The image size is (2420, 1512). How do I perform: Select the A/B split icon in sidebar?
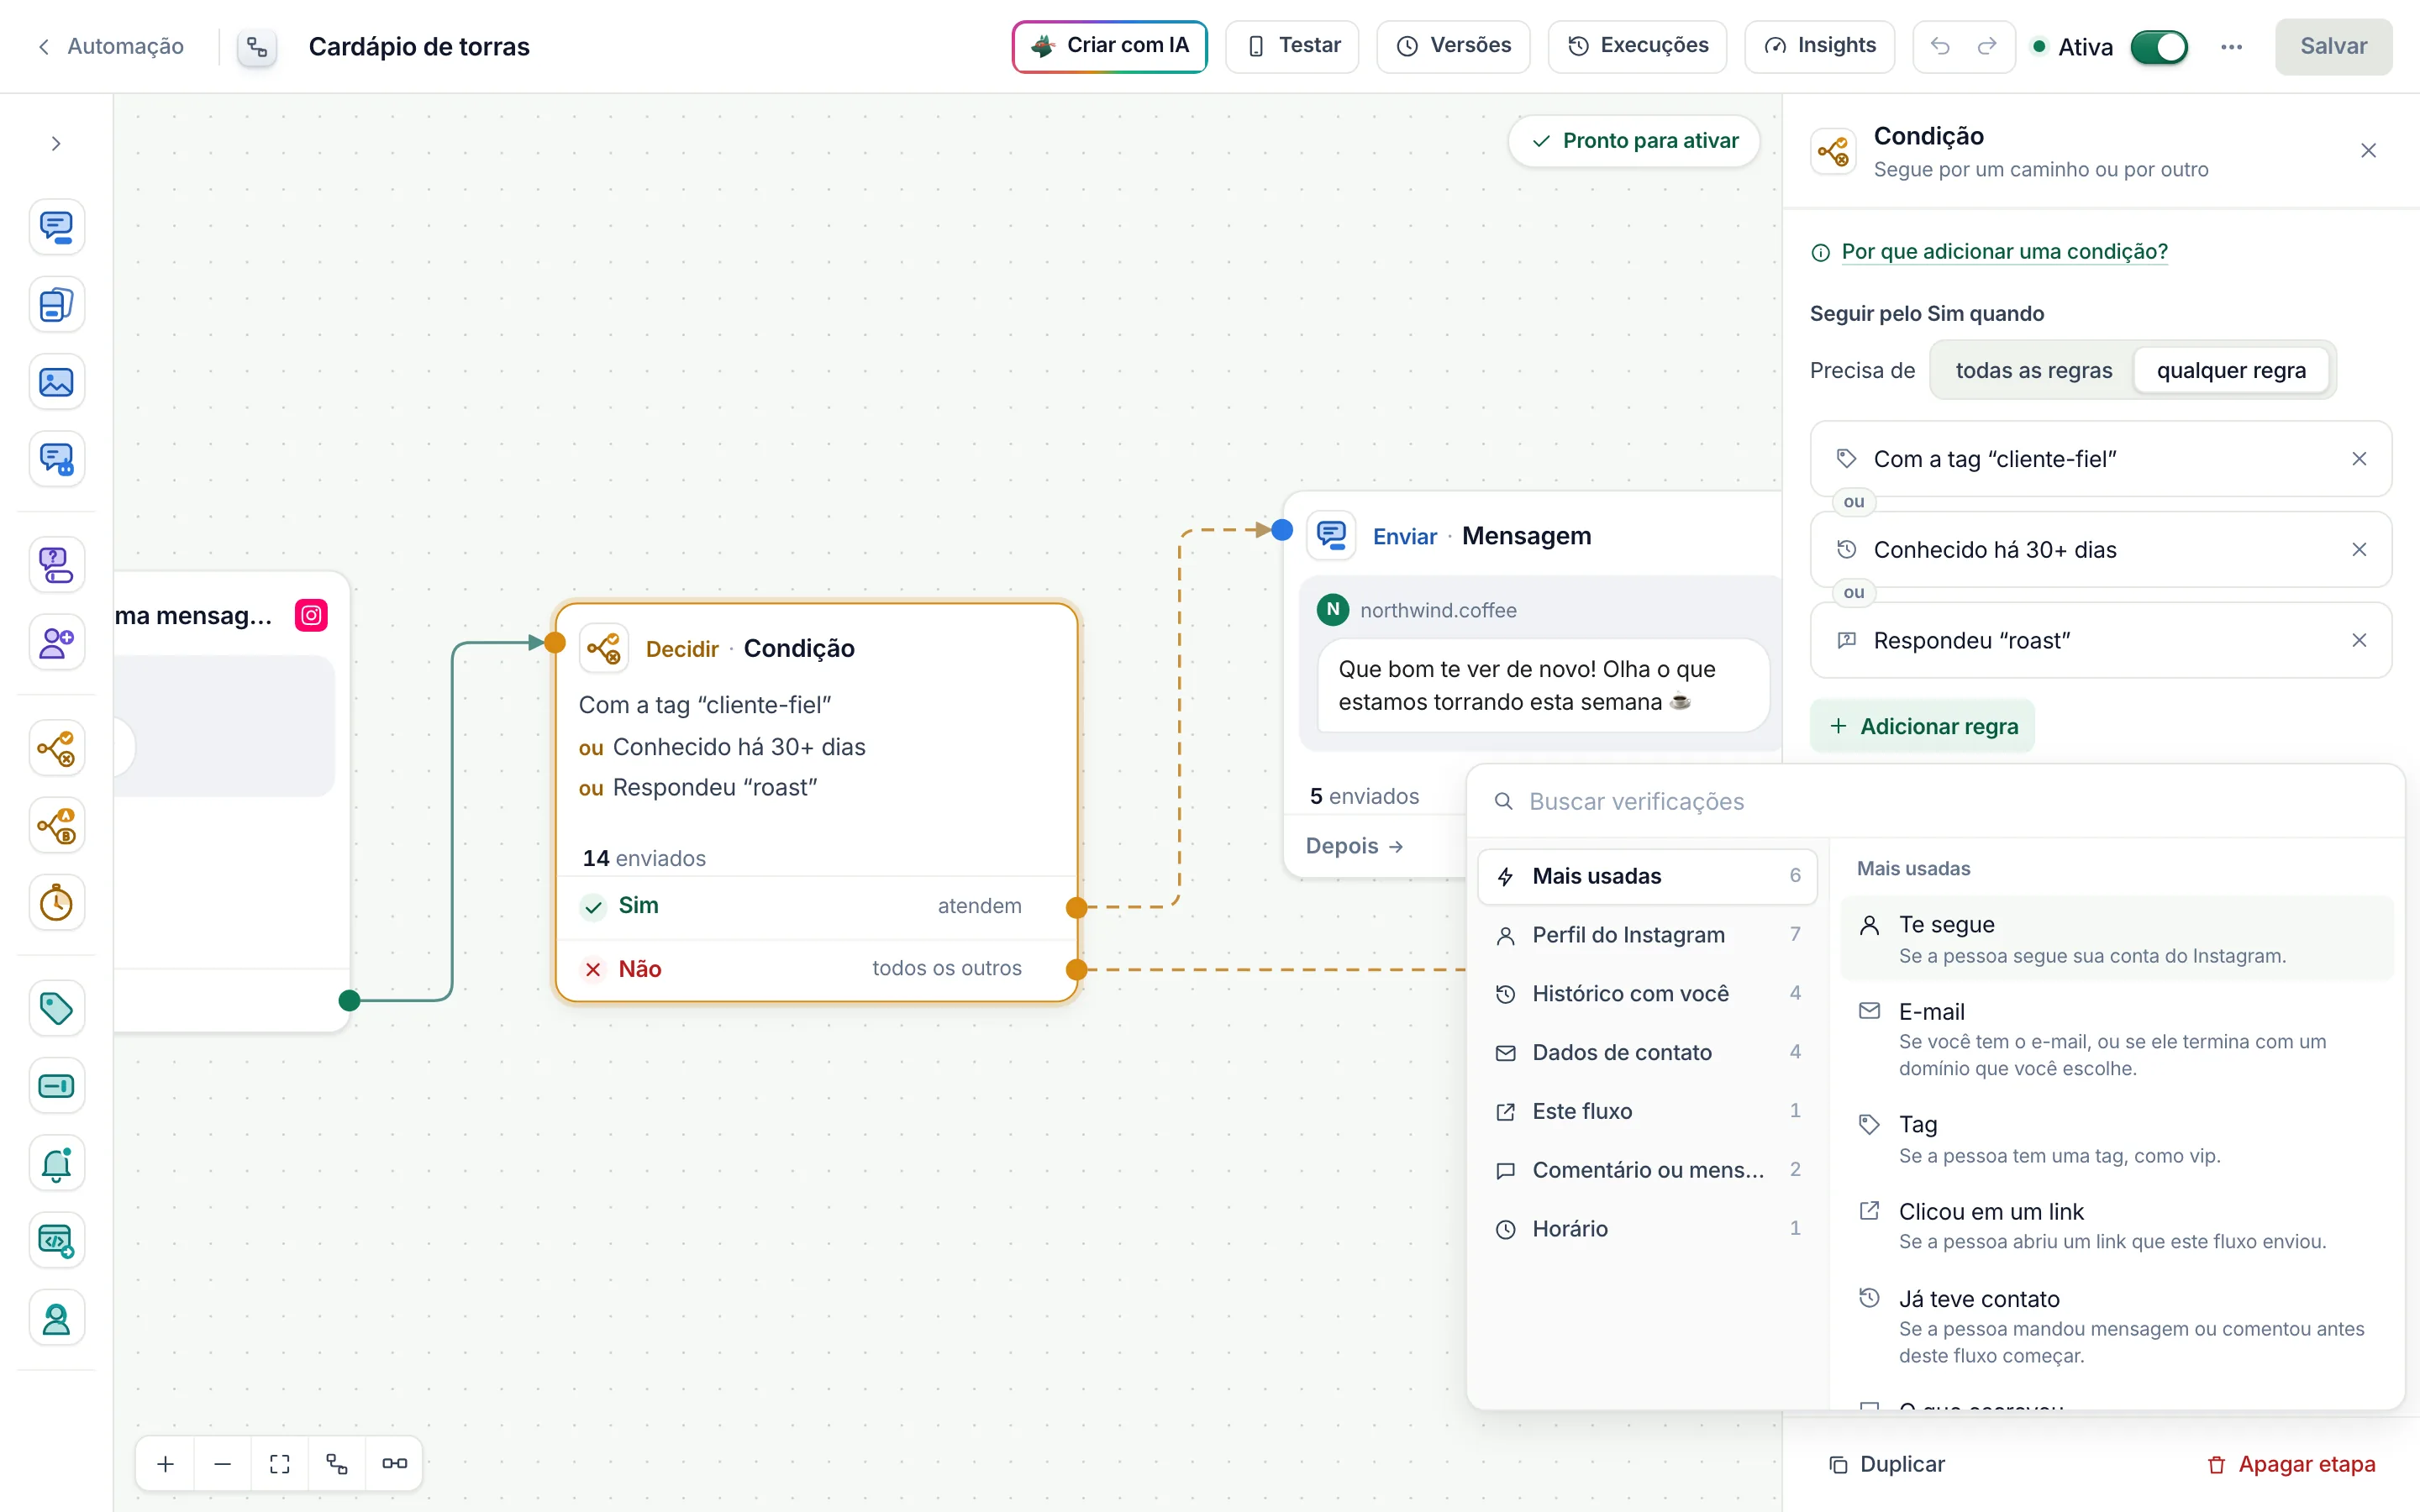56,826
